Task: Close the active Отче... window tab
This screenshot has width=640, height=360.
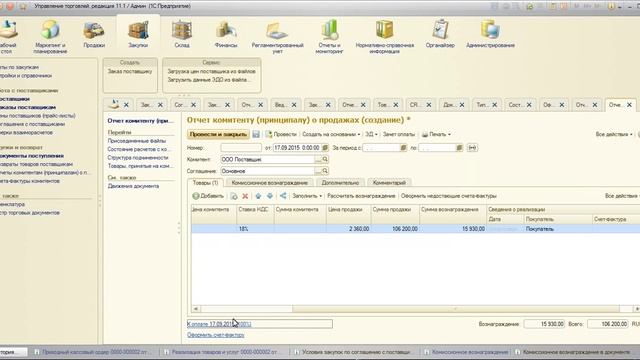Action: (629, 105)
